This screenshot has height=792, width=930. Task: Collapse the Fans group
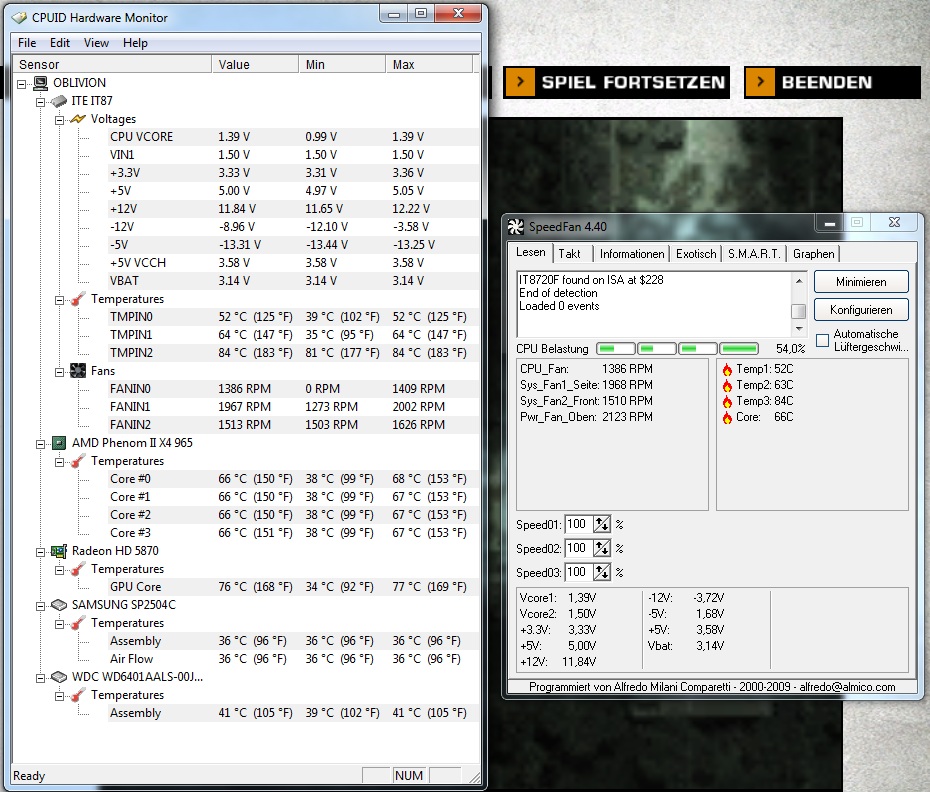(59, 372)
